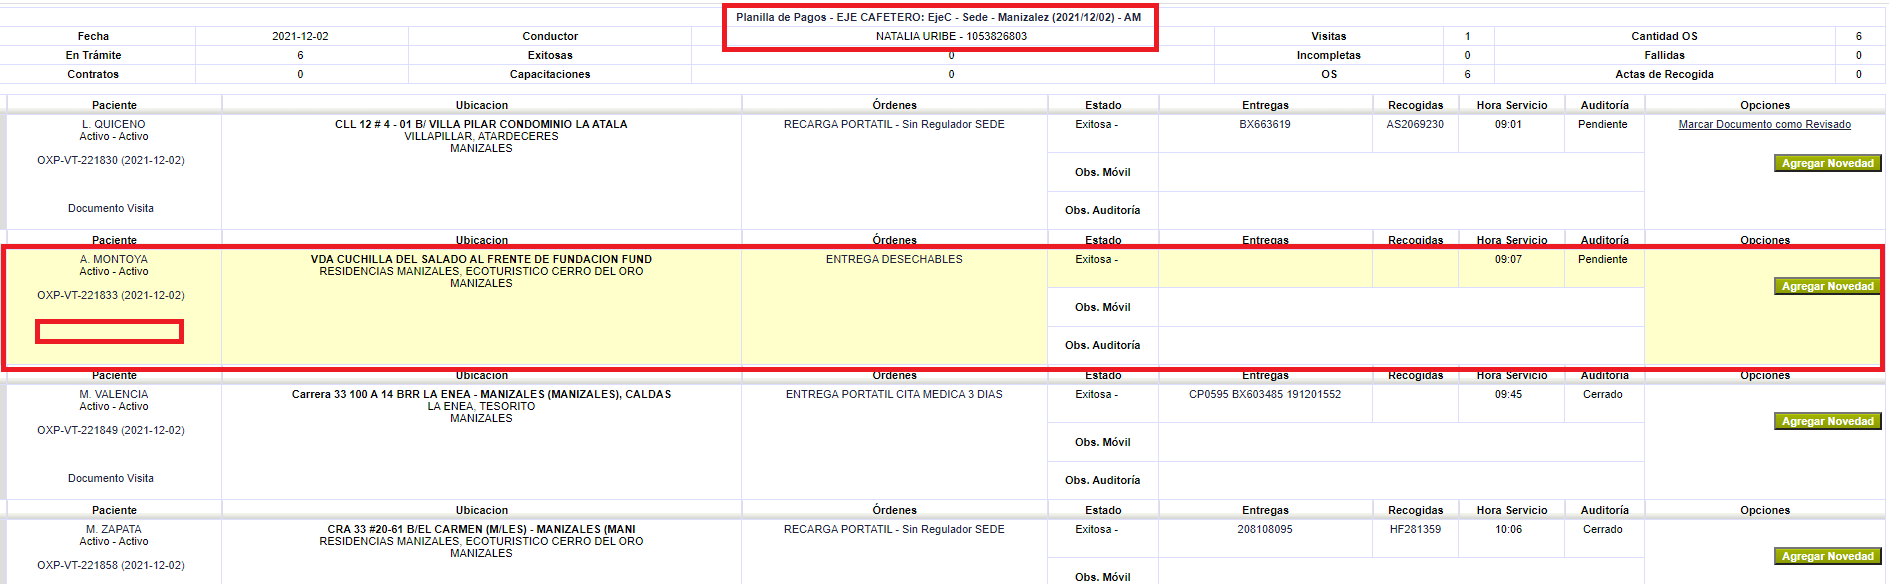Click Obs. Auditoría field in A. Montoya row
1889x584 pixels.
tap(1401, 345)
